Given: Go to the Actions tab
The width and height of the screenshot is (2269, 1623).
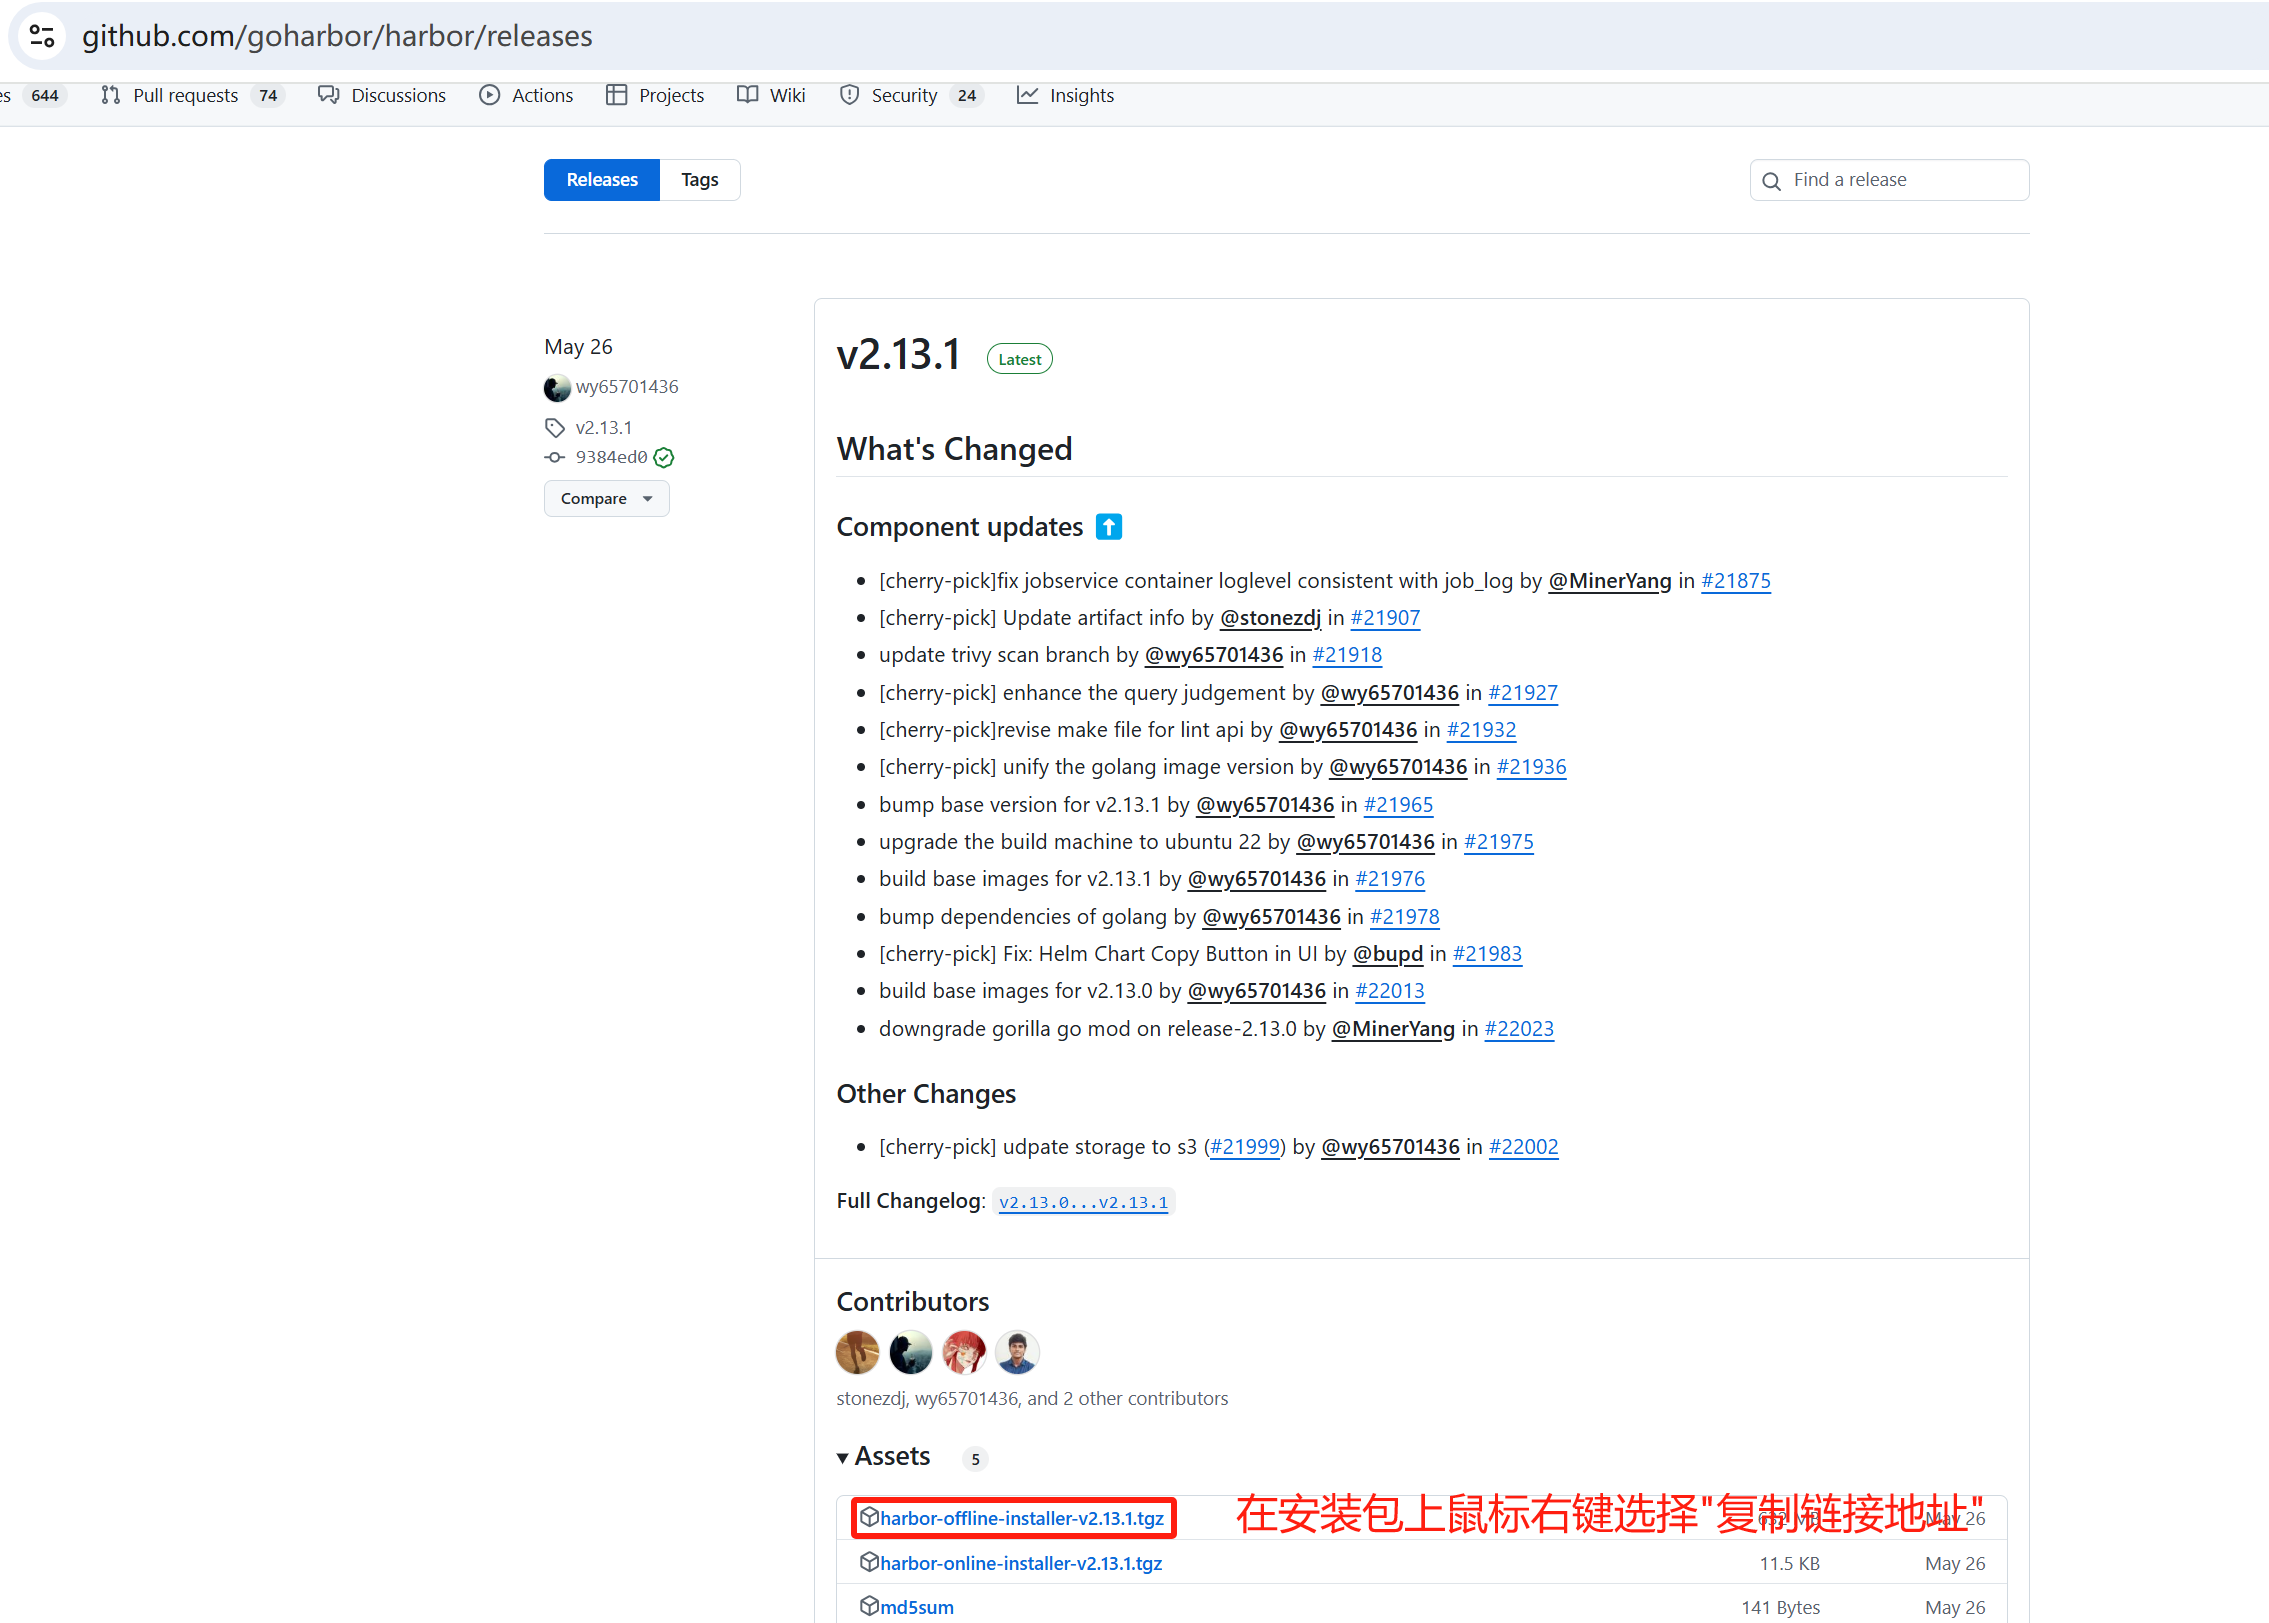Looking at the screenshot, I should pos(526,95).
